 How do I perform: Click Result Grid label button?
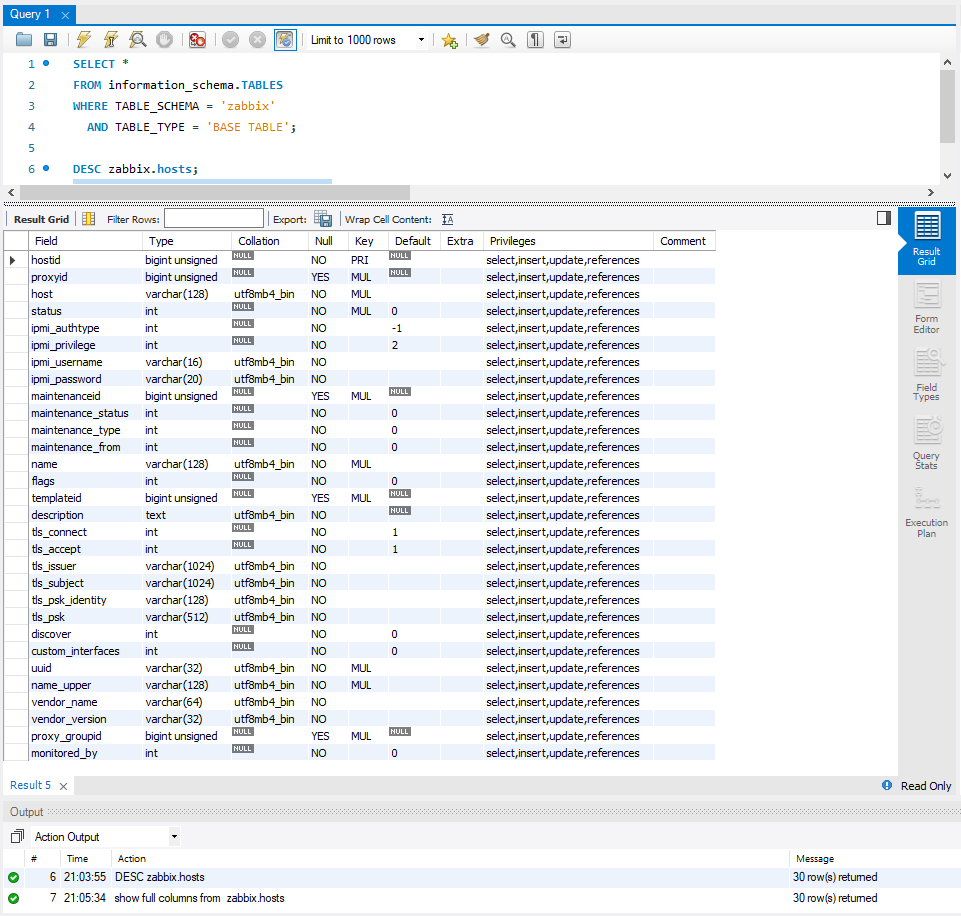click(x=41, y=219)
